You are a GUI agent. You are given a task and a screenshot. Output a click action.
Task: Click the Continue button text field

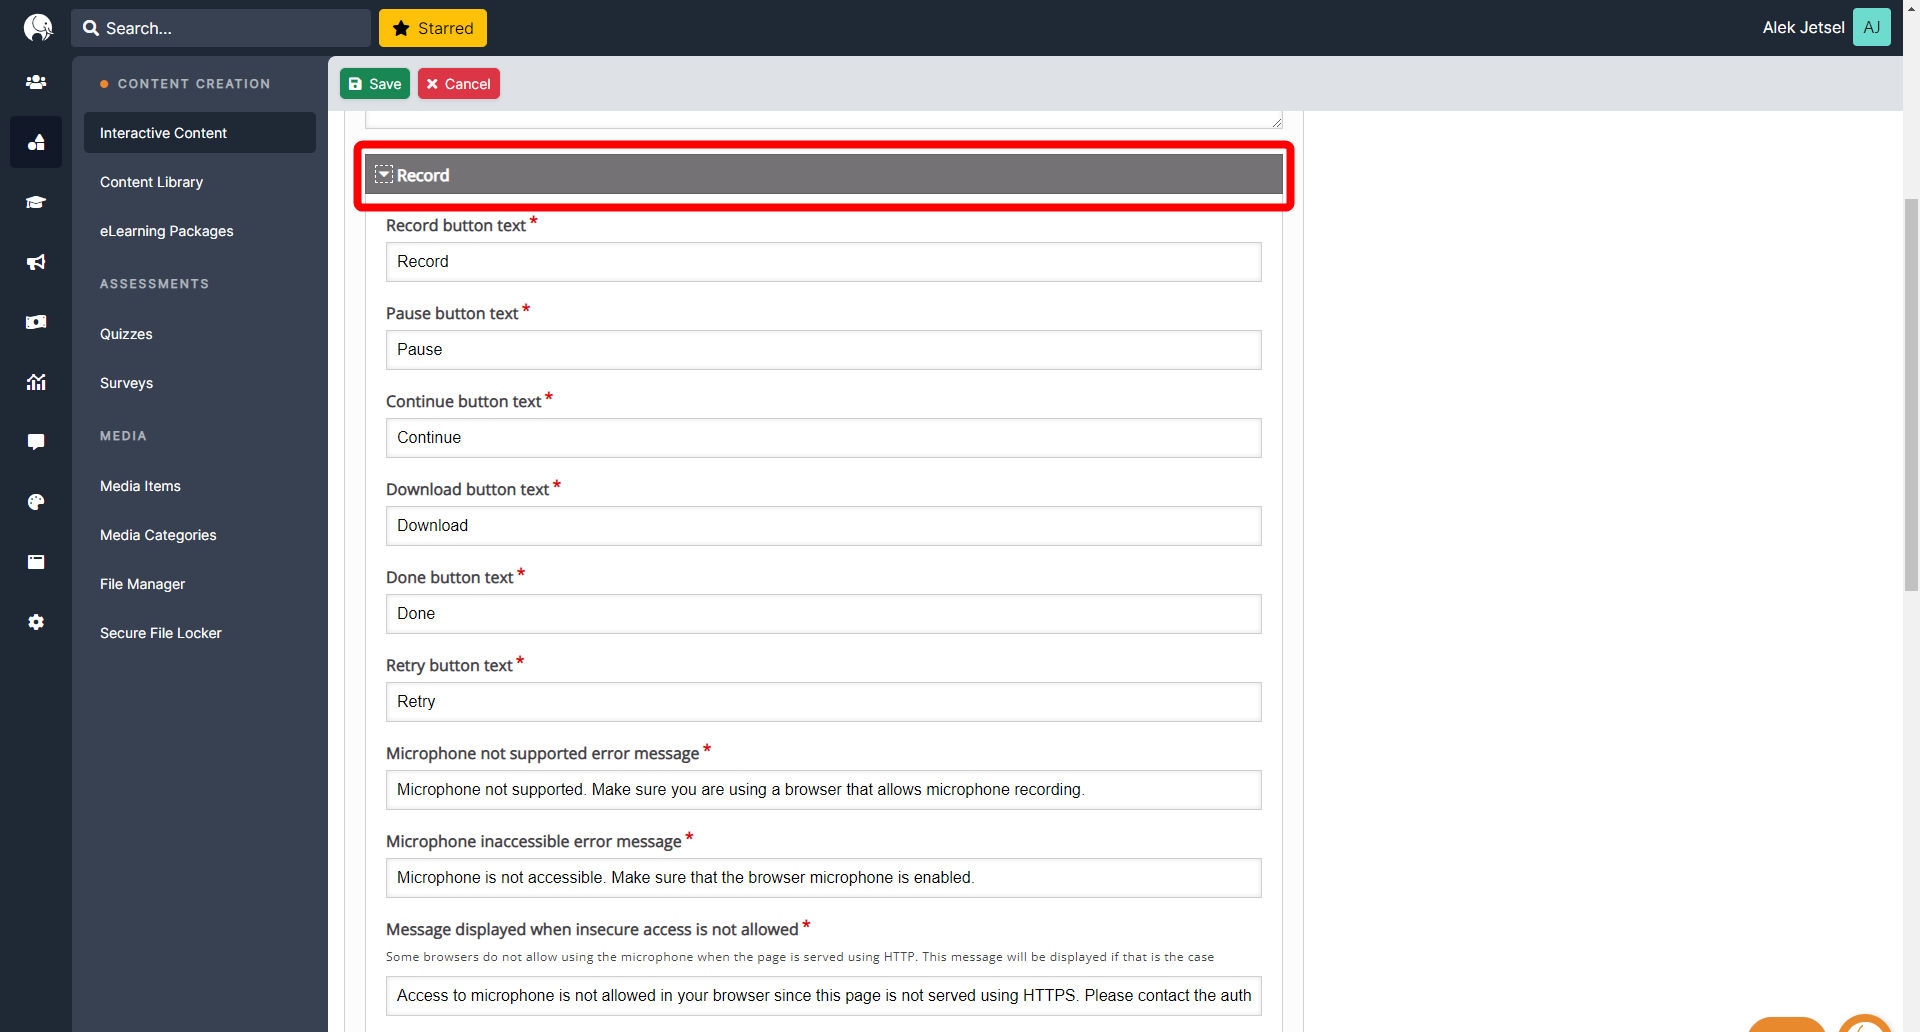pyautogui.click(x=824, y=438)
